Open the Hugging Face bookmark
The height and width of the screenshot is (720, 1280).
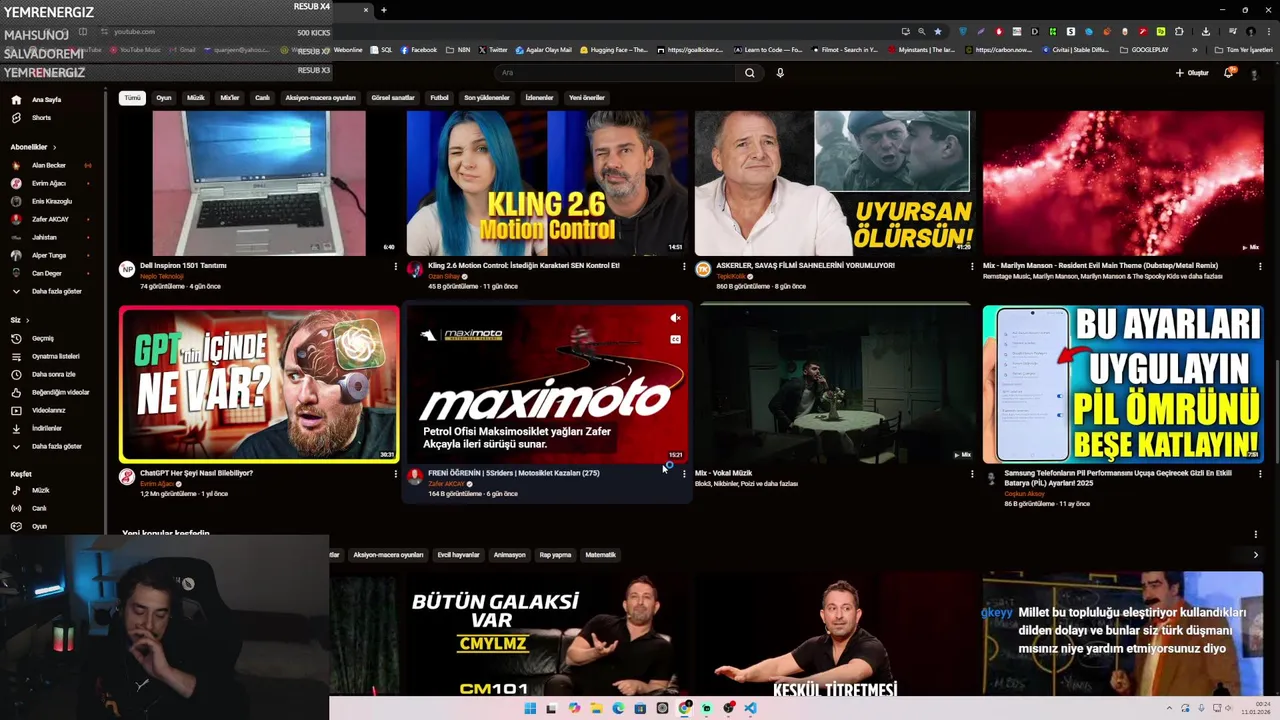[x=614, y=49]
